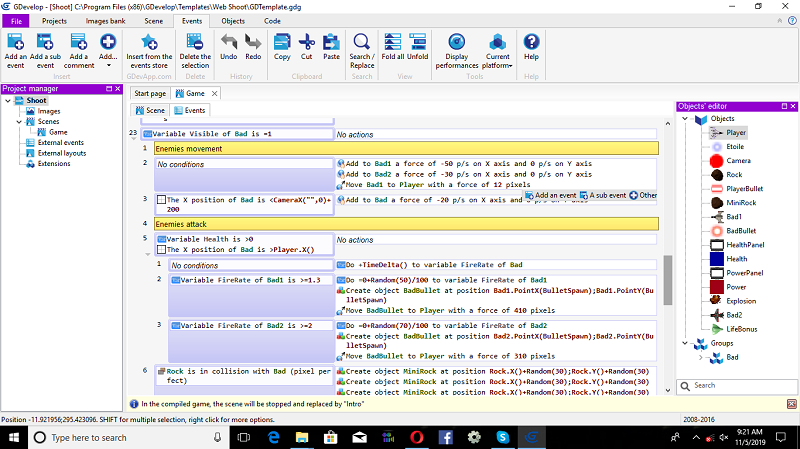Click the object Search field
This screenshot has width=800, height=449.
[x=736, y=385]
